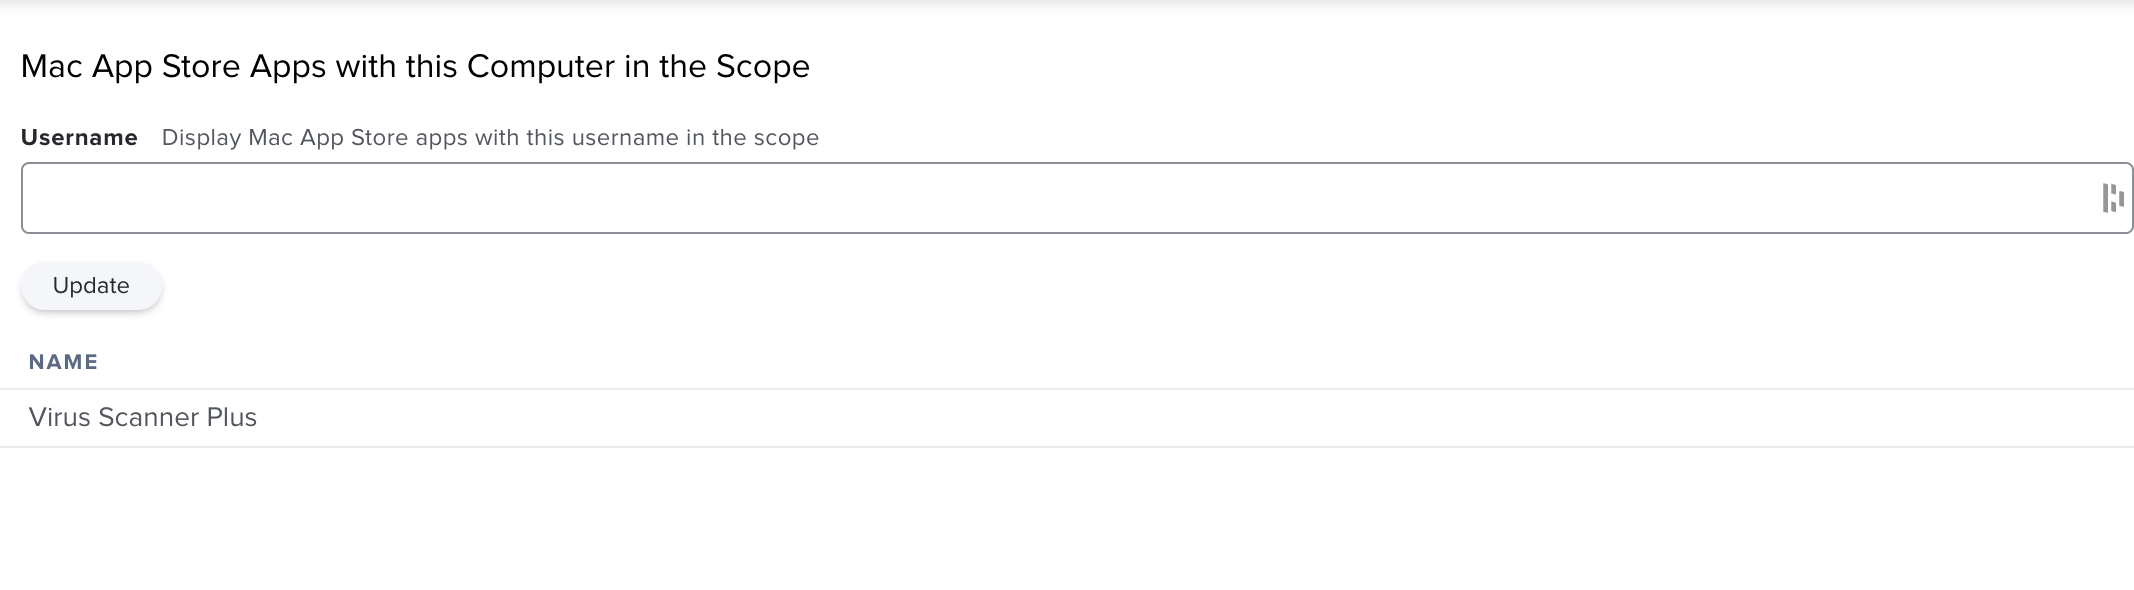Screen dimensions: 2134x590
Task: Click the password manager icon in Username field
Action: (2112, 198)
